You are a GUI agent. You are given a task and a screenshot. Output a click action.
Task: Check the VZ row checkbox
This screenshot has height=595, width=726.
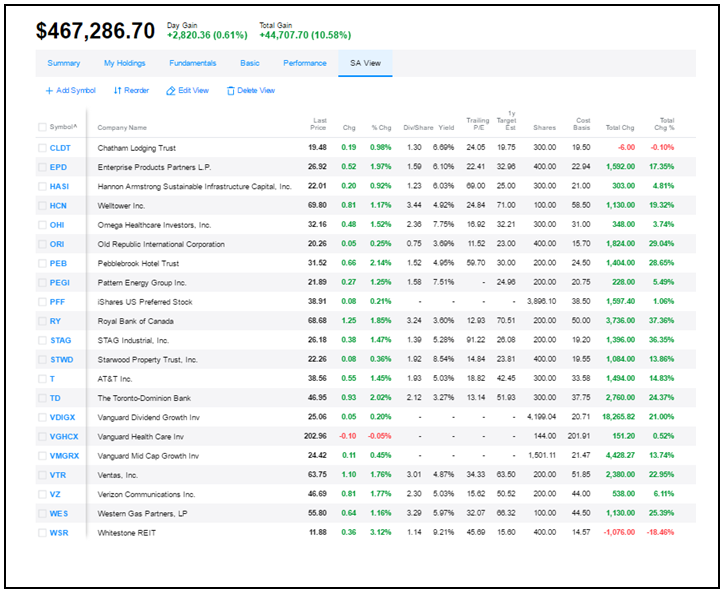43,495
